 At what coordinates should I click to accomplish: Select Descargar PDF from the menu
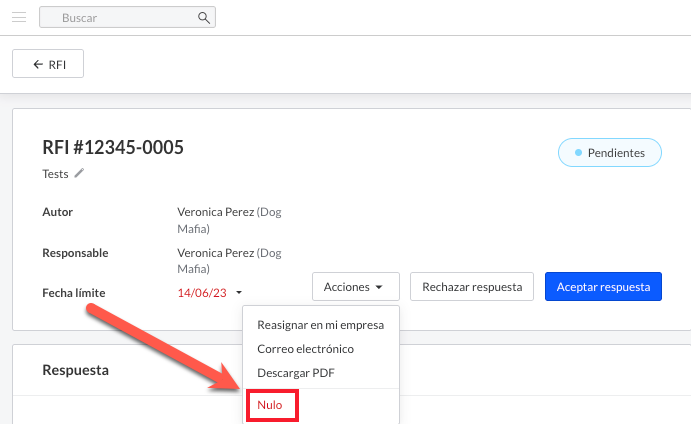tap(295, 373)
